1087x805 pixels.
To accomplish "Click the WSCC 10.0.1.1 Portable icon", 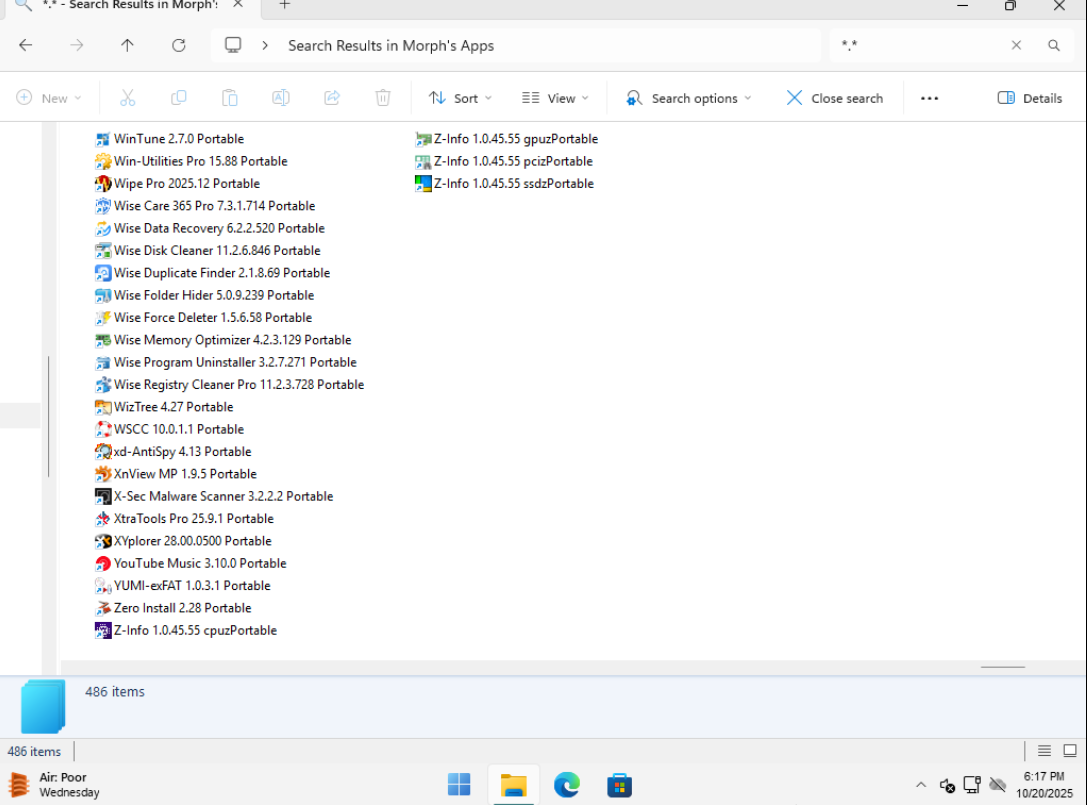I will click(103, 429).
